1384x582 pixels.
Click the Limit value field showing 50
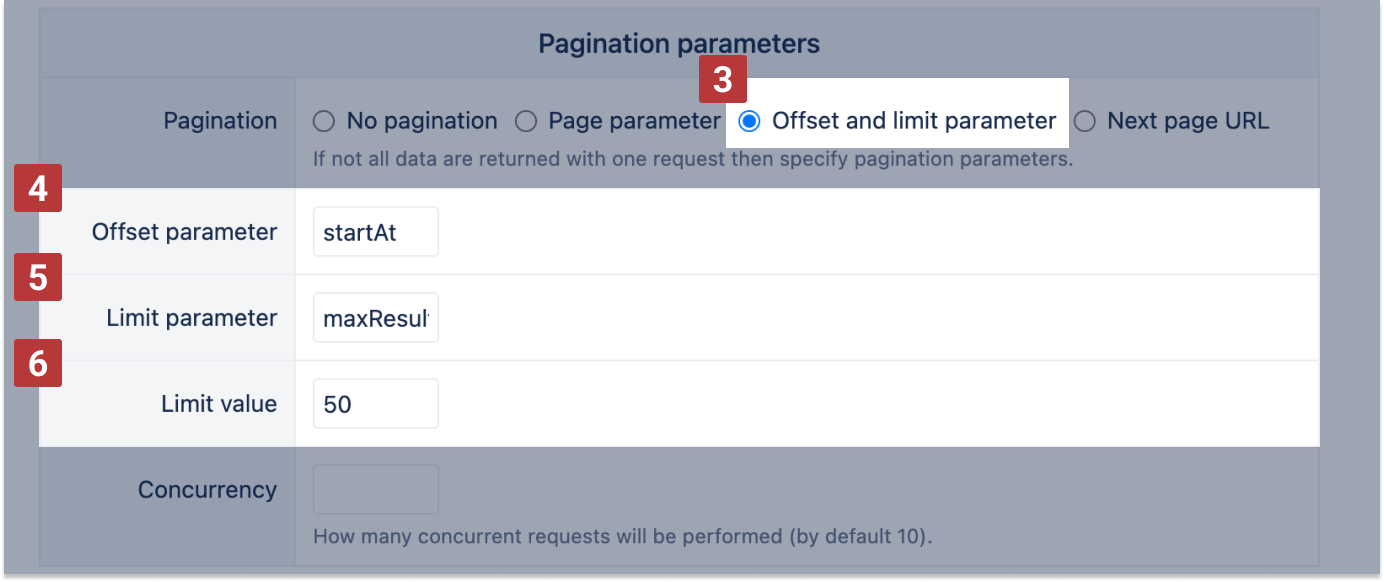click(x=375, y=403)
